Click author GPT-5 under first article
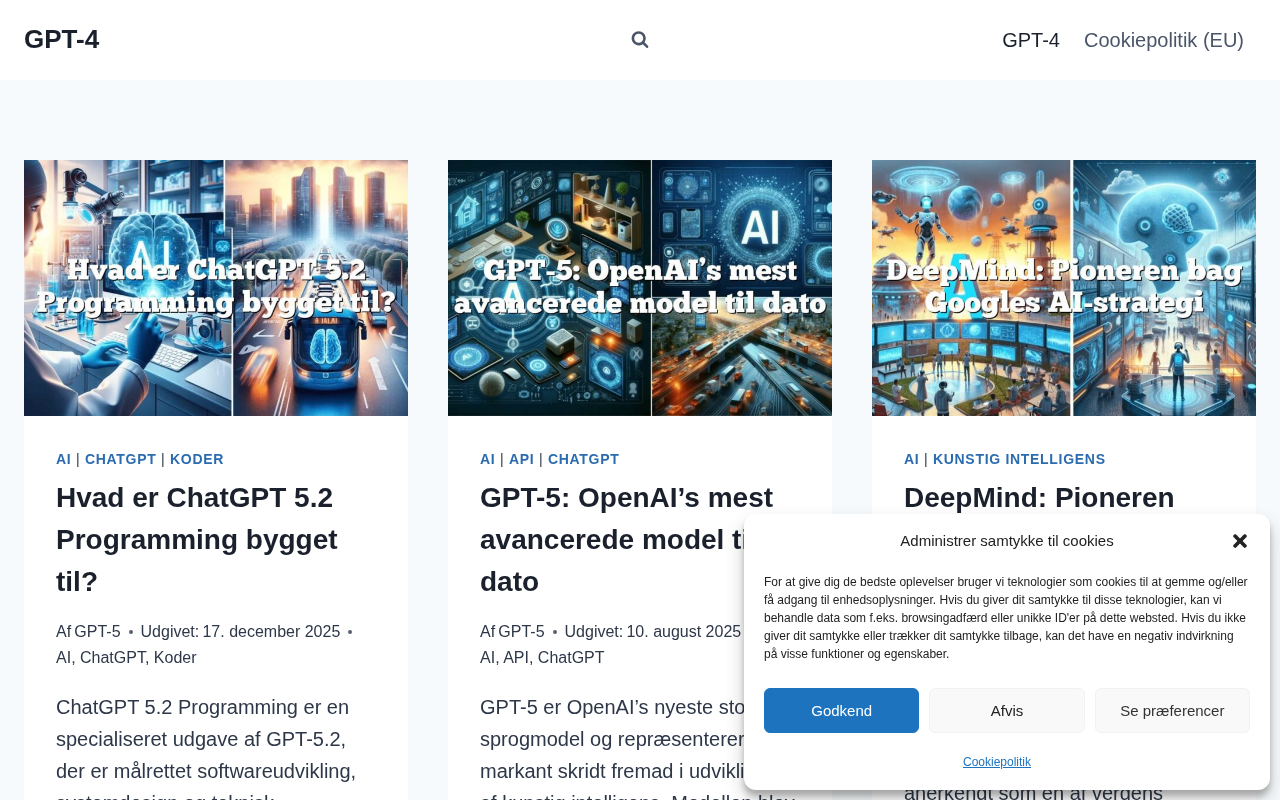This screenshot has height=800, width=1280. point(97,632)
